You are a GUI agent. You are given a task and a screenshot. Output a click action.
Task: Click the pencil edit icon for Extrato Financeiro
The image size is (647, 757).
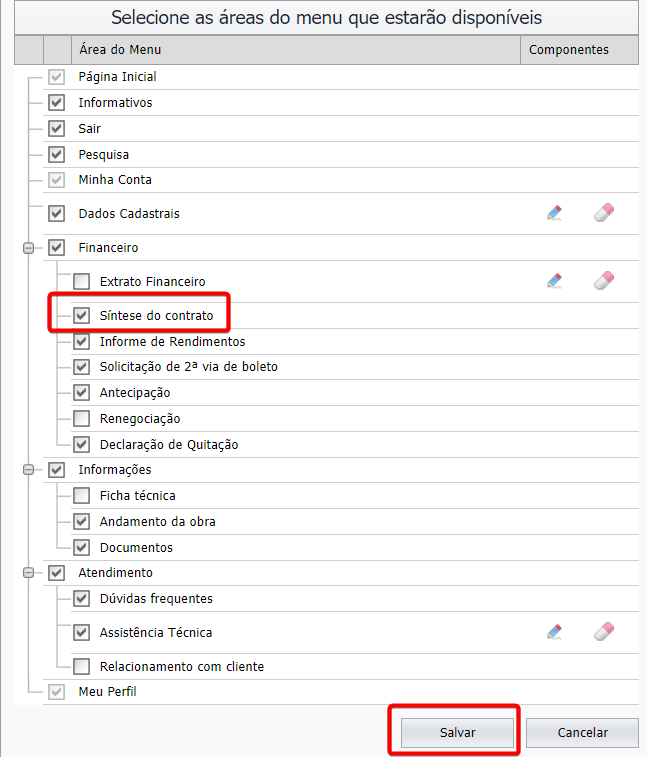click(554, 281)
